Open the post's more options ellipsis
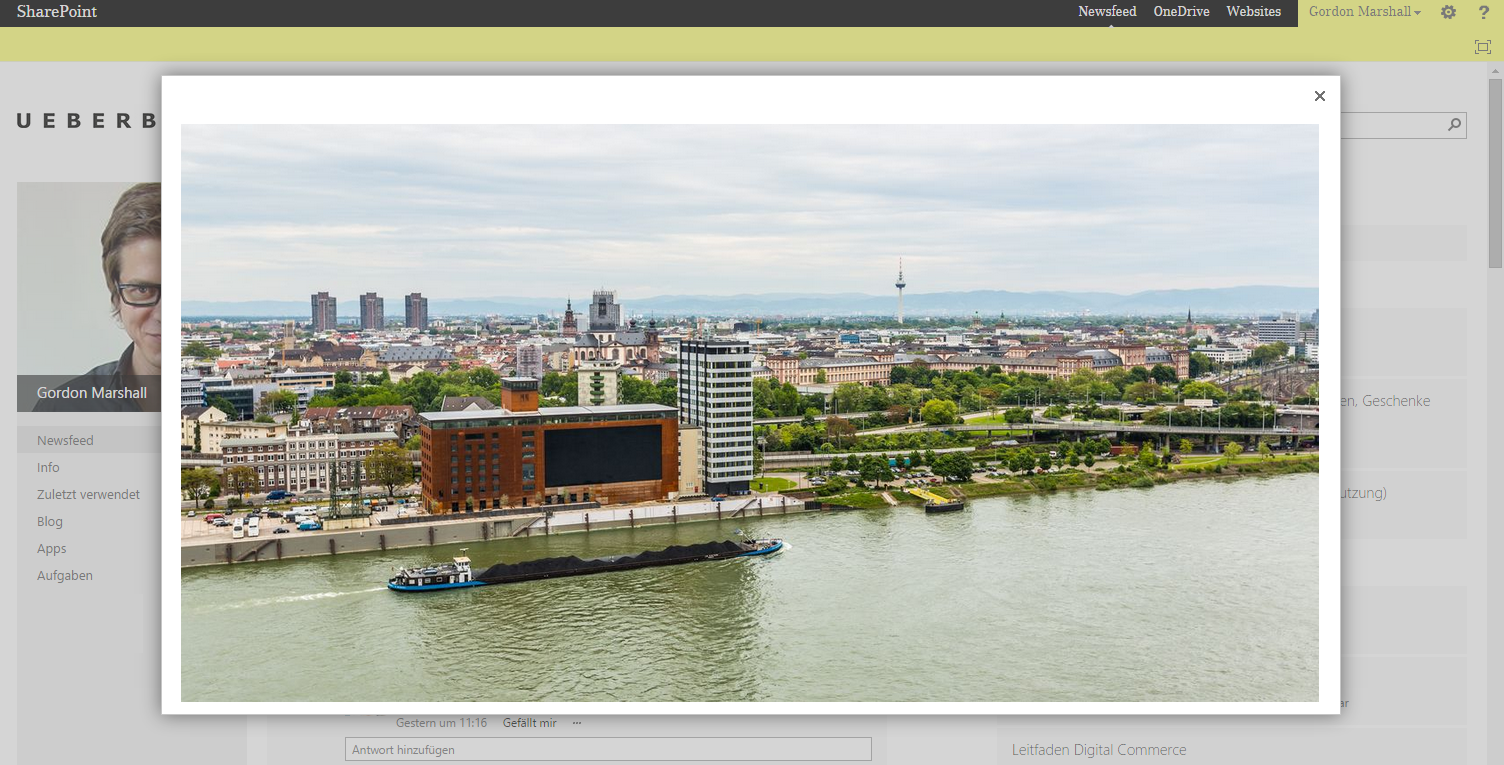 (577, 723)
